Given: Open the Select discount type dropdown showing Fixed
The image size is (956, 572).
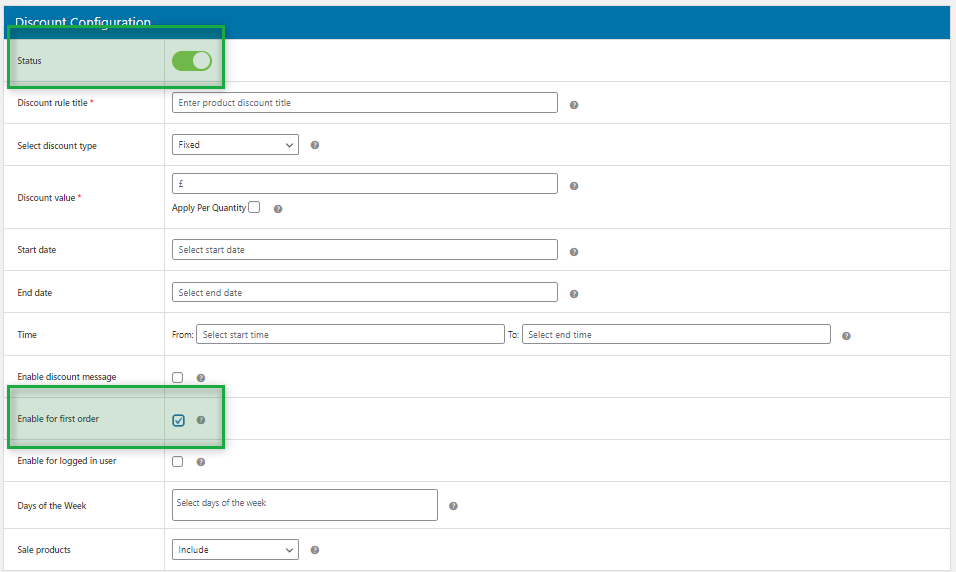Looking at the screenshot, I should tap(235, 145).
